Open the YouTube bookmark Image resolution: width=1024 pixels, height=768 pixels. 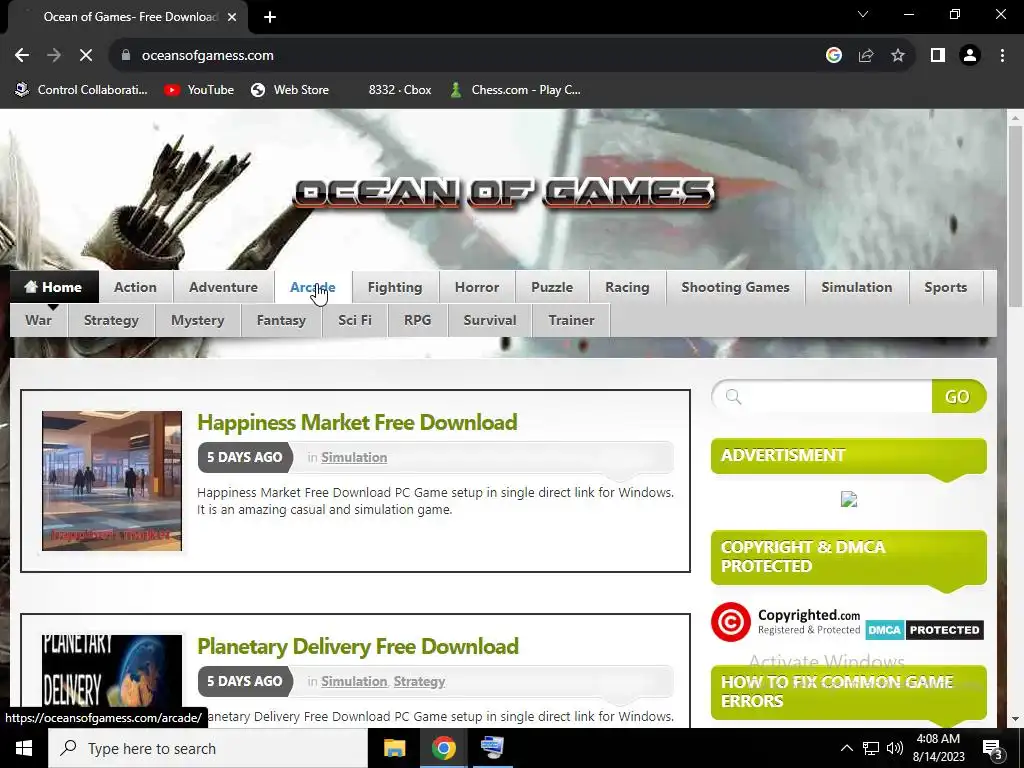[199, 90]
